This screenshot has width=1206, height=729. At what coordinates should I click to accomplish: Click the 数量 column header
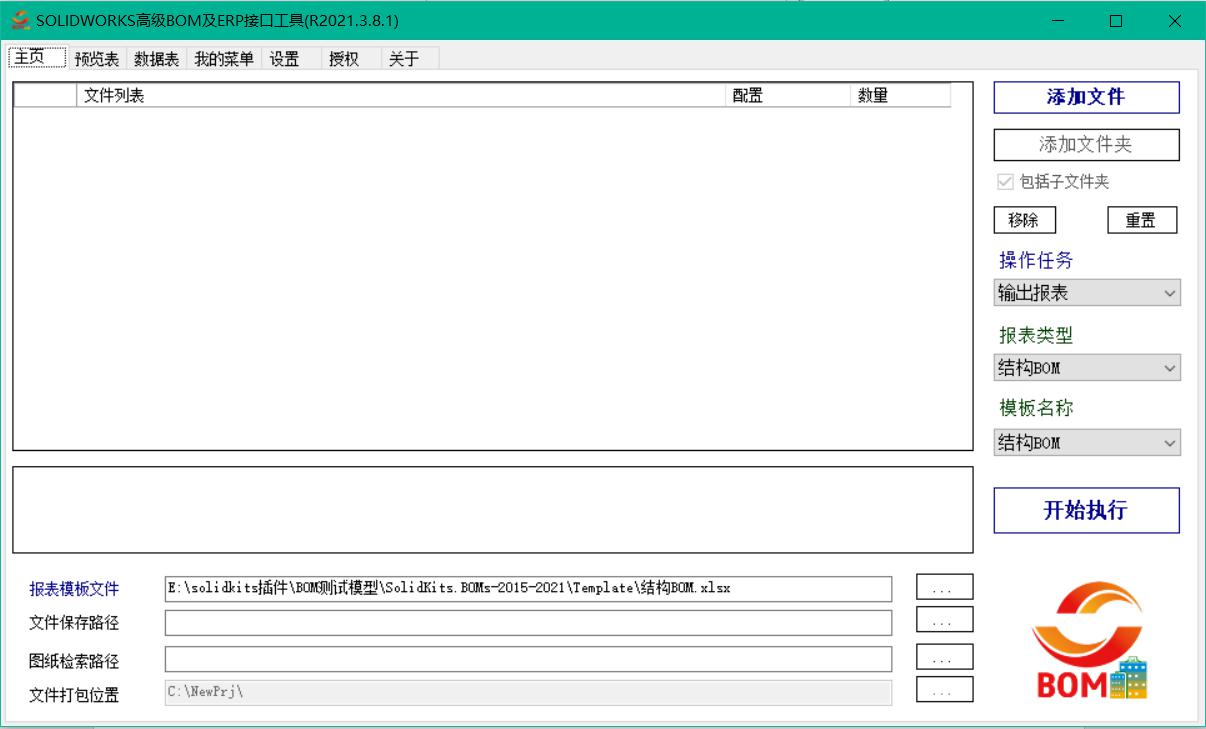point(900,95)
